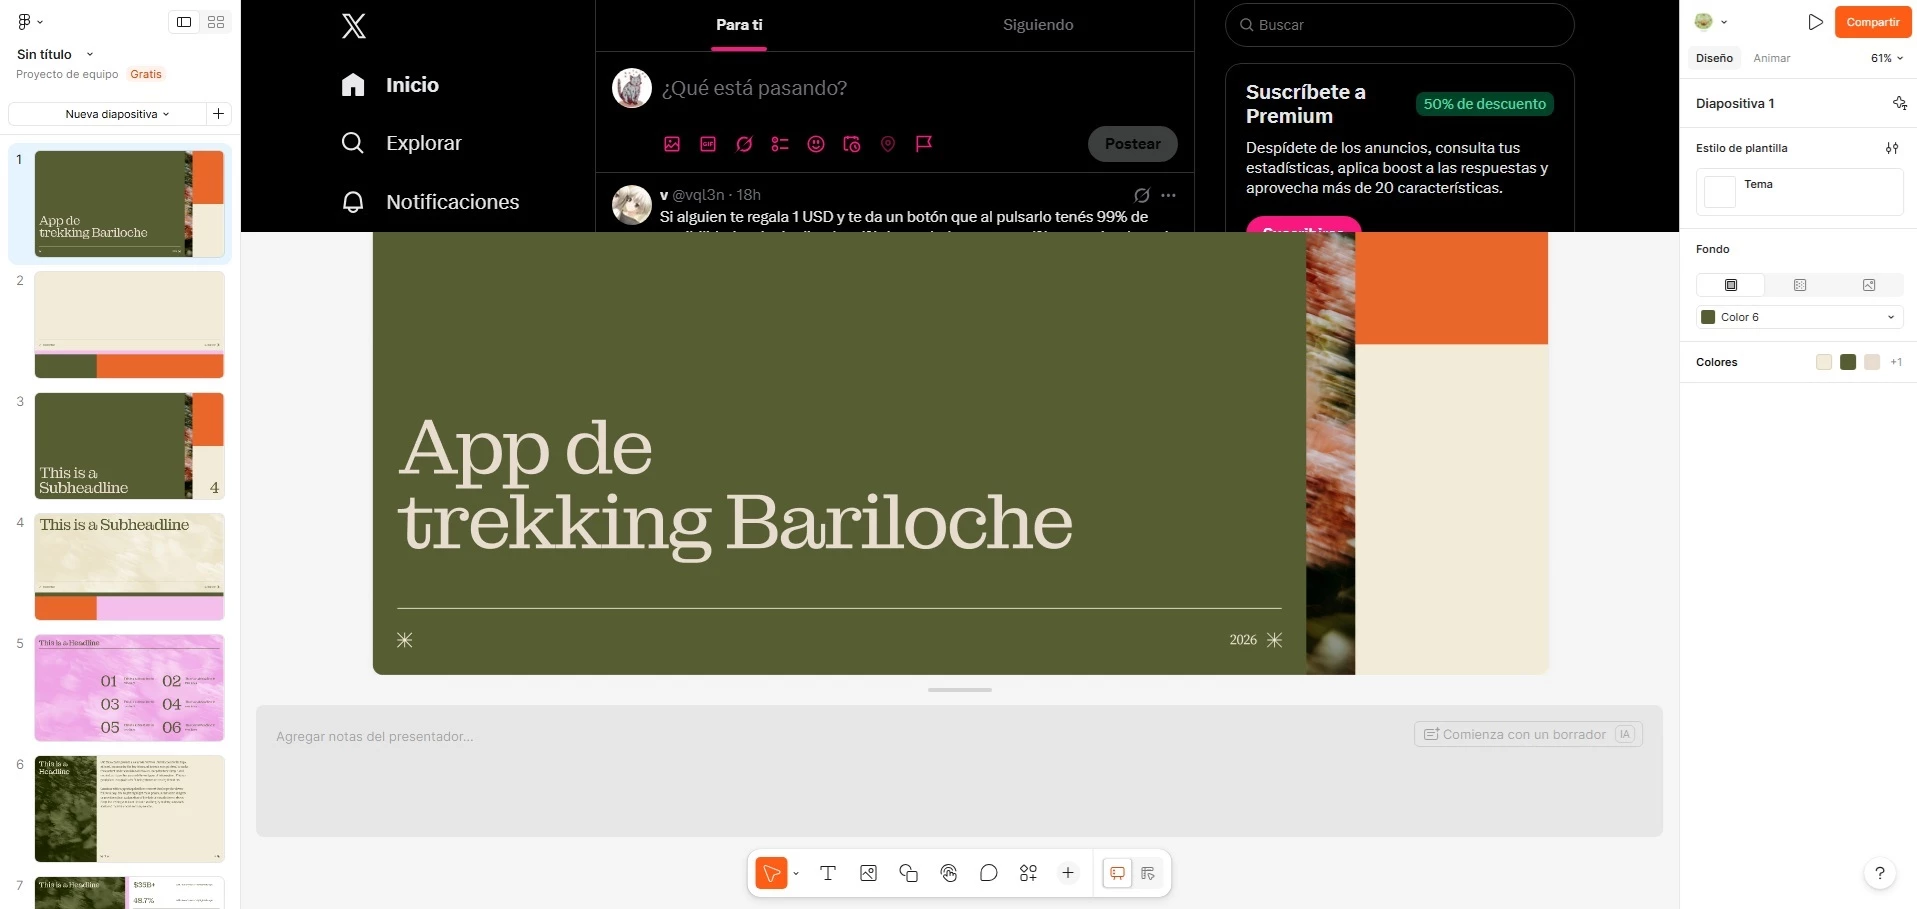This screenshot has height=909, width=1917.
Task: Select the Shapes tool in bottom toolbar
Action: point(908,873)
